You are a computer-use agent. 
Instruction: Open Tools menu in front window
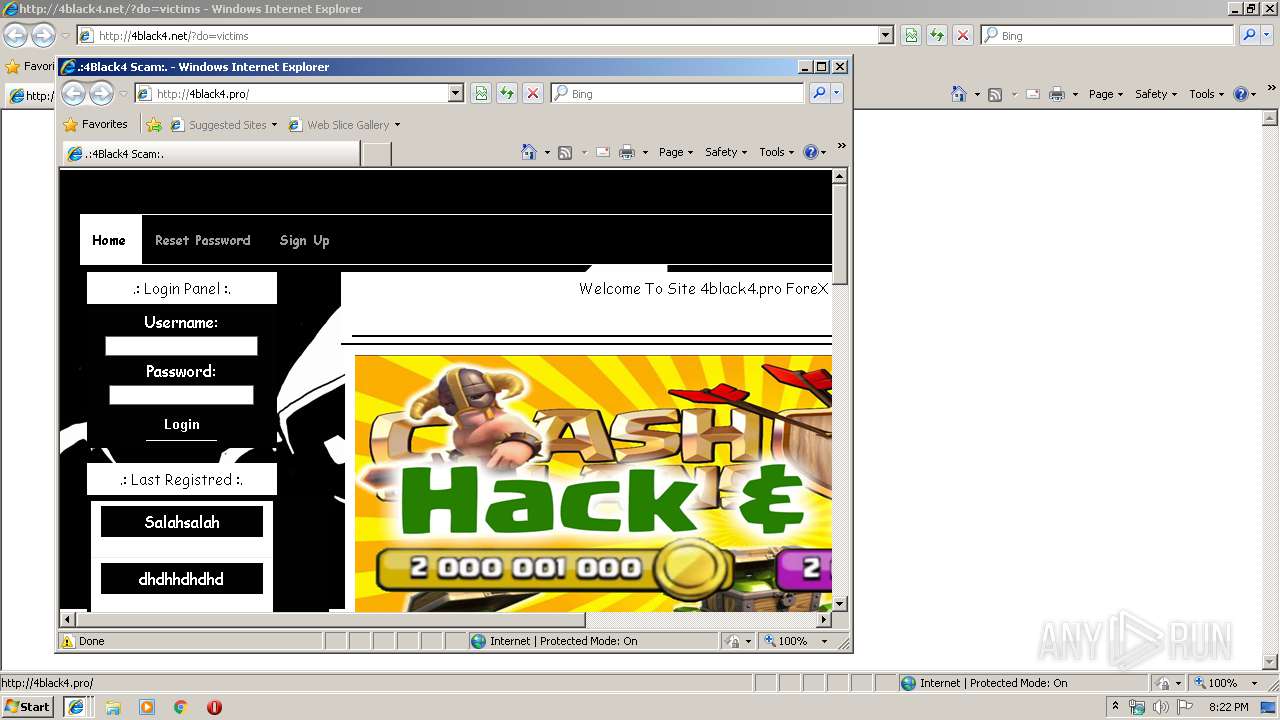776,152
